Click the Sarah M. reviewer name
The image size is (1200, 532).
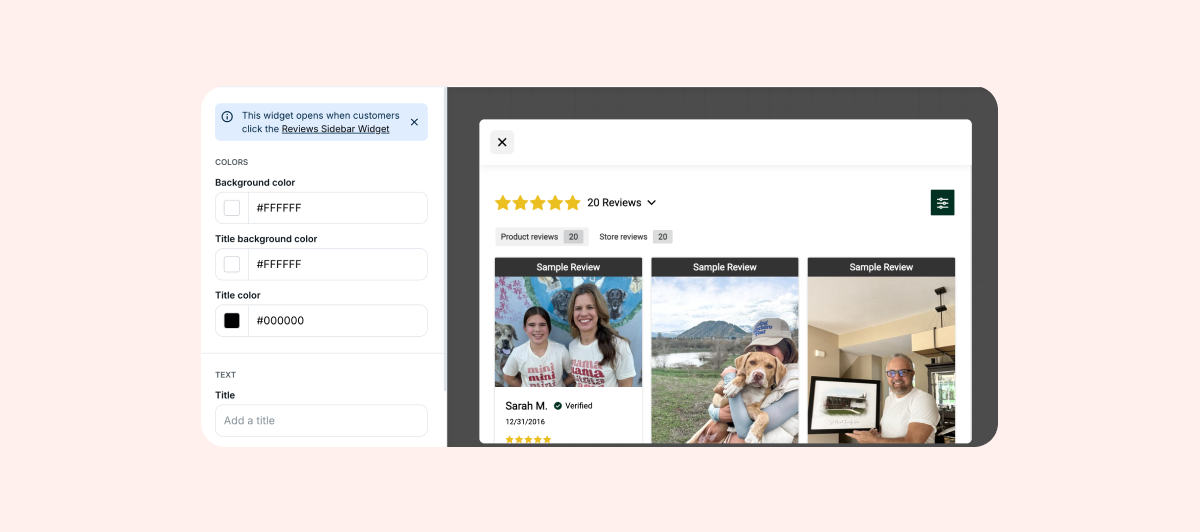(526, 406)
